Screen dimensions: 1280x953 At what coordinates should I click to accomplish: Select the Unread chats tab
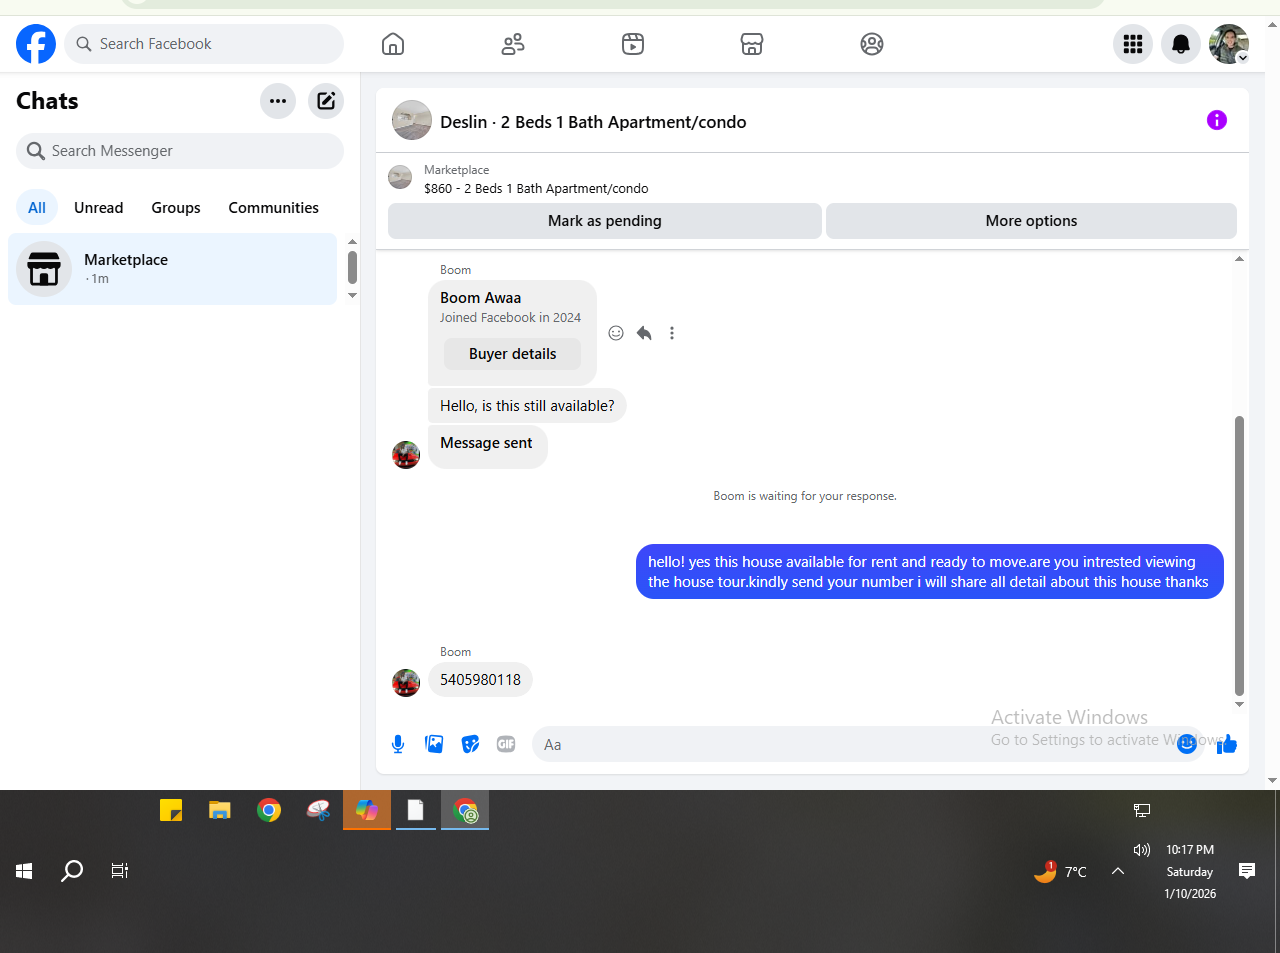tap(99, 208)
